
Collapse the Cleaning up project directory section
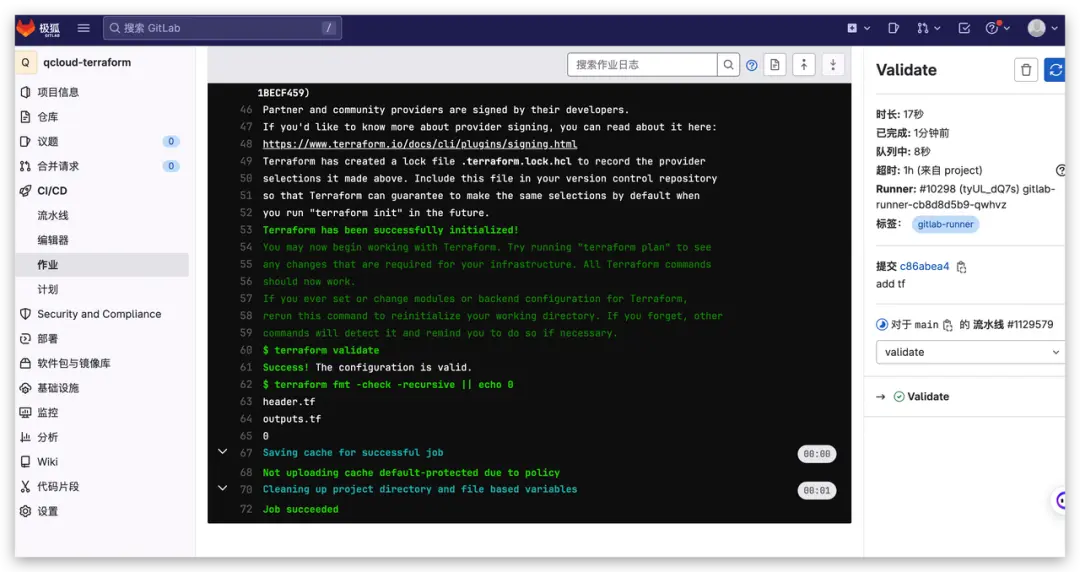pos(222,488)
